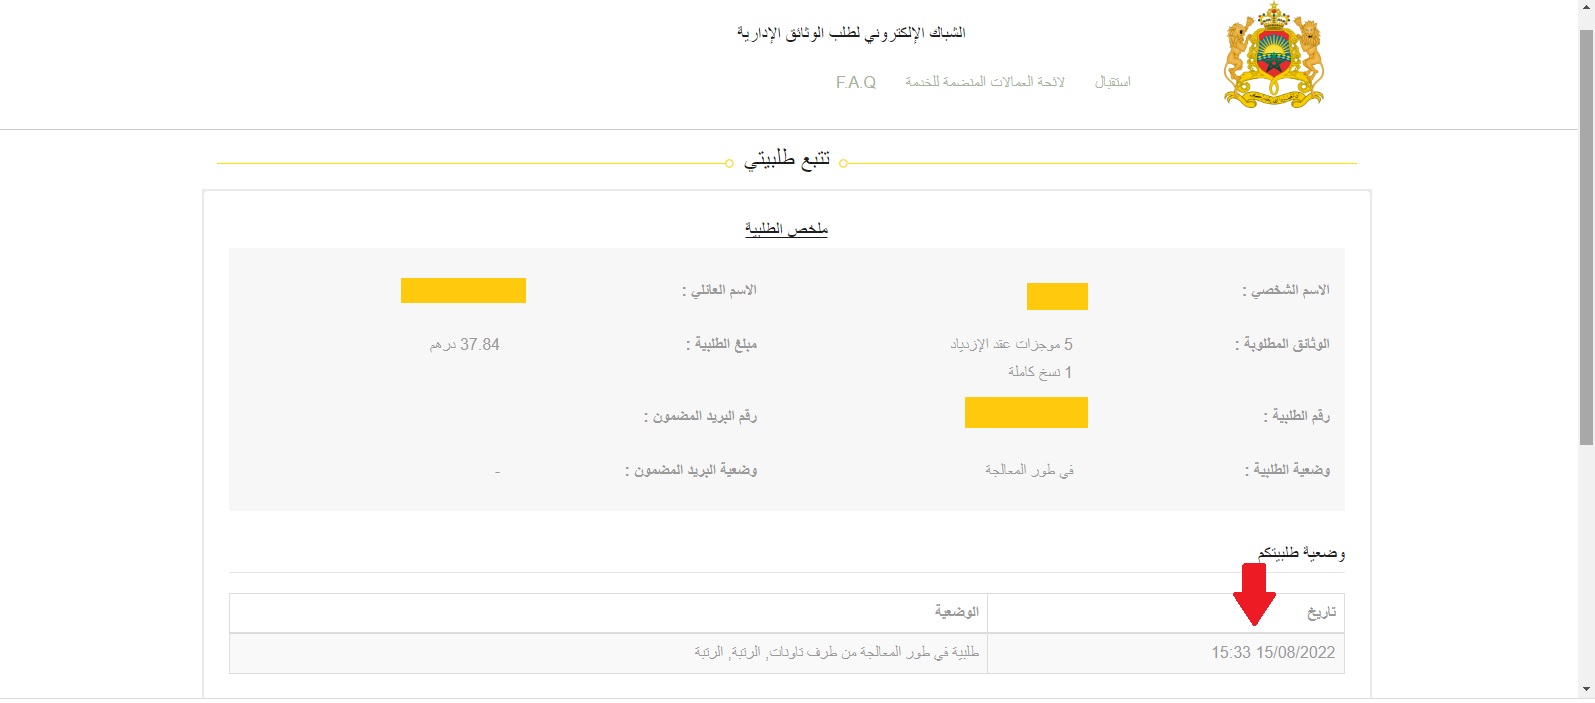Image resolution: width=1595 pixels, height=703 pixels.
Task: Click the تاريخ column header
Action: [1321, 612]
